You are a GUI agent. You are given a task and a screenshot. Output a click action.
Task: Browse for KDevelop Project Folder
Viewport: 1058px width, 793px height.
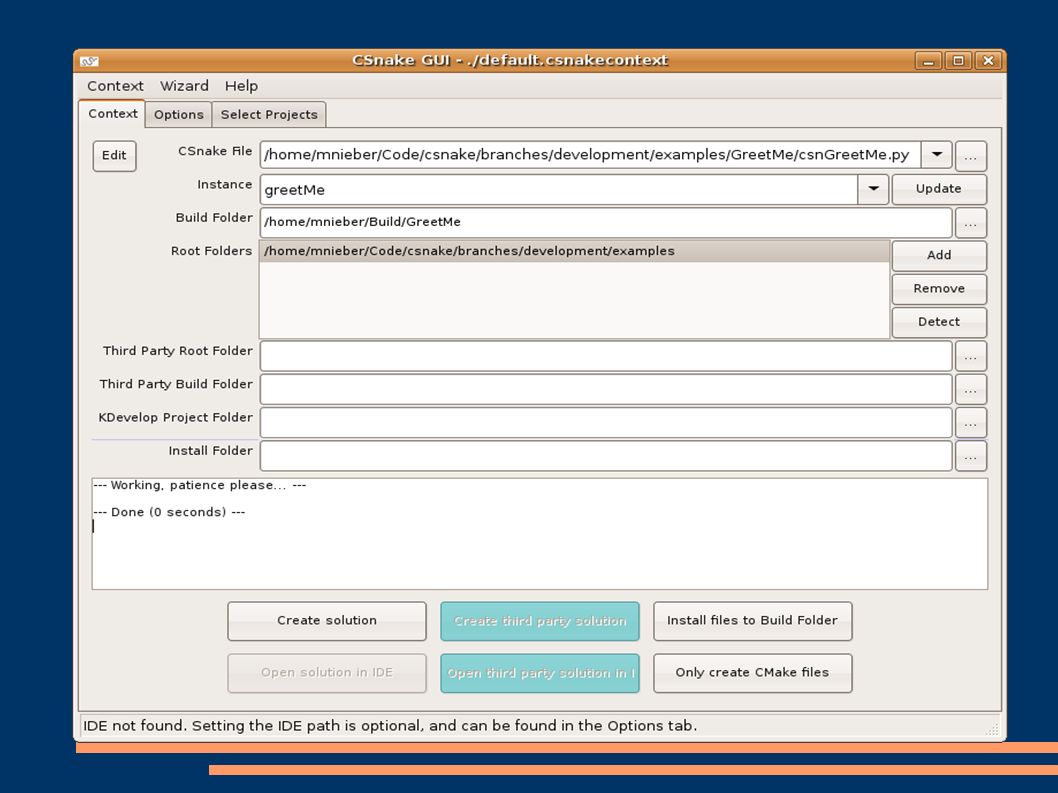coord(970,423)
